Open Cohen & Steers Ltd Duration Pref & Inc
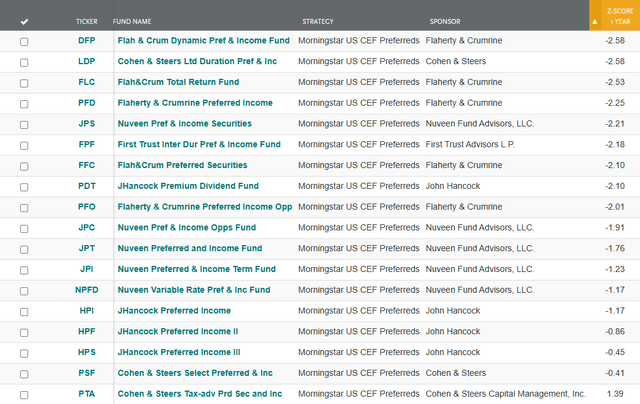 [197, 61]
